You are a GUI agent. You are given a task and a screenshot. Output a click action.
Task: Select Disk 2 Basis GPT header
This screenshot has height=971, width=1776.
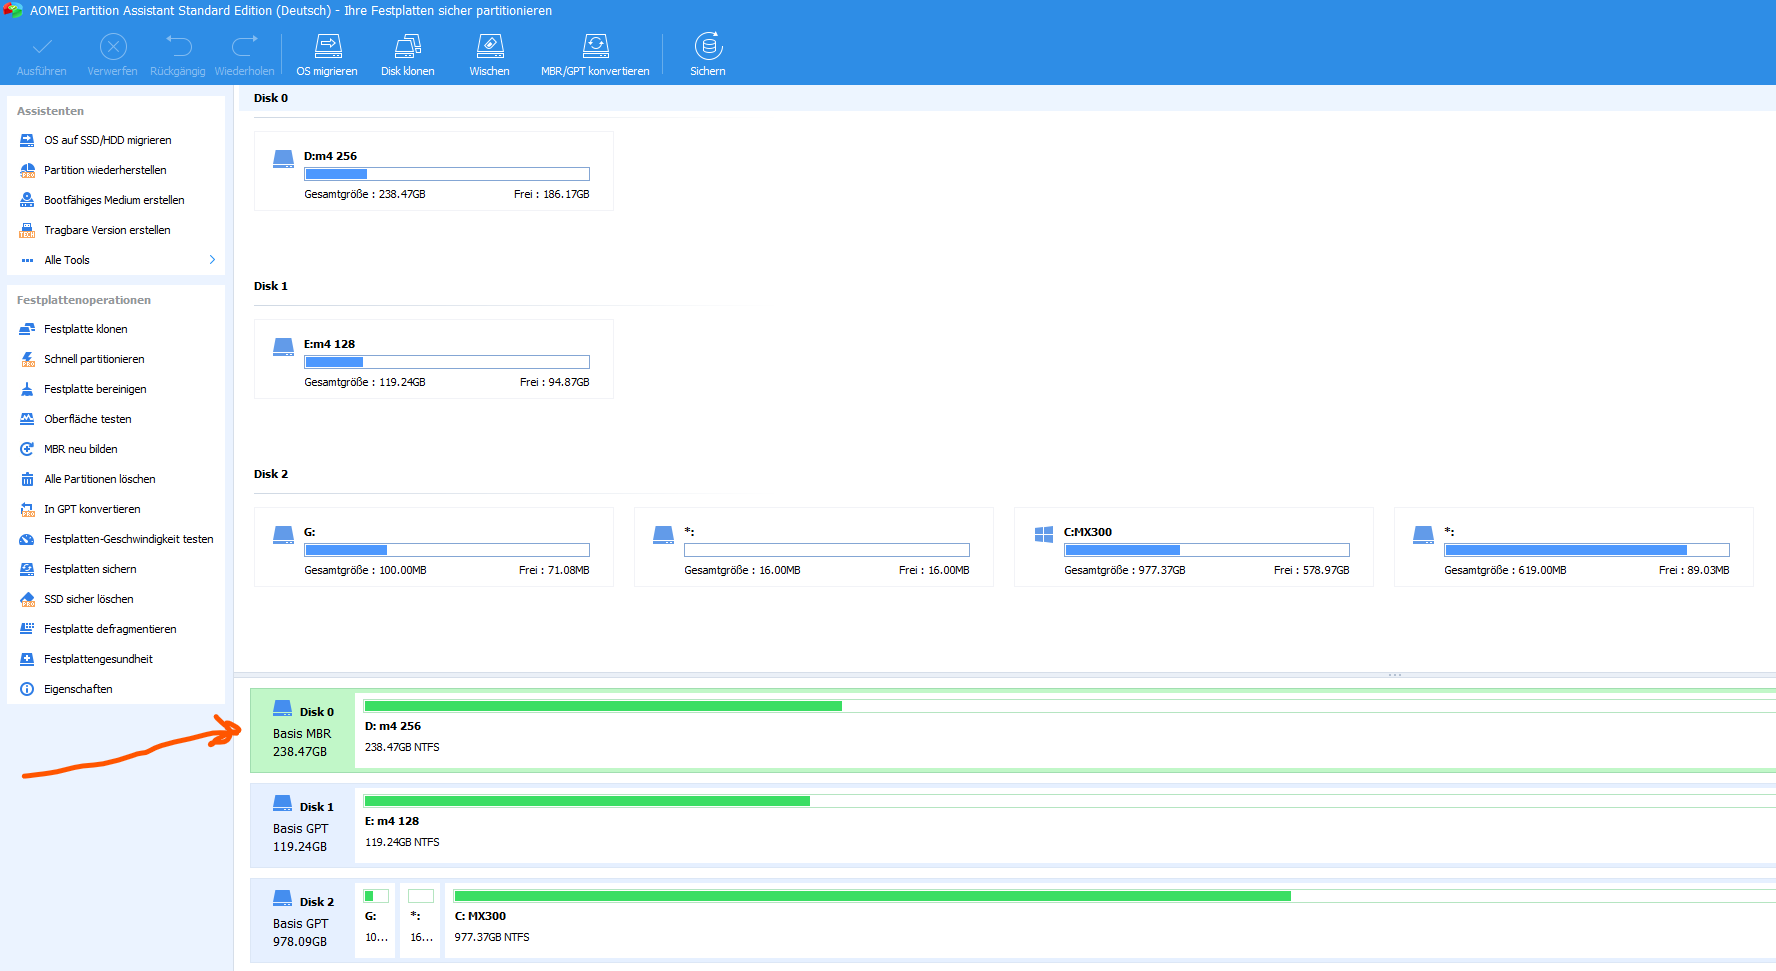coord(302,921)
